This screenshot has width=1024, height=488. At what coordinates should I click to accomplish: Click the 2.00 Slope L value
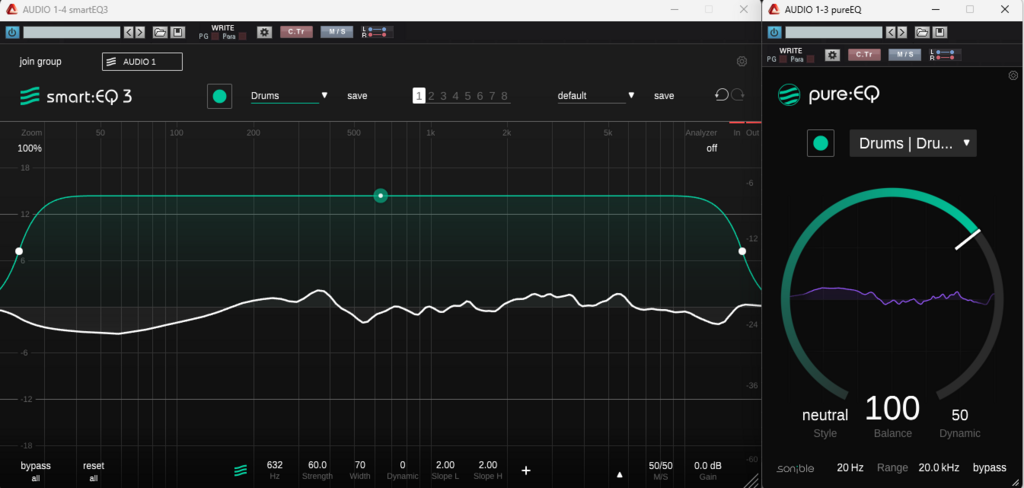point(445,465)
